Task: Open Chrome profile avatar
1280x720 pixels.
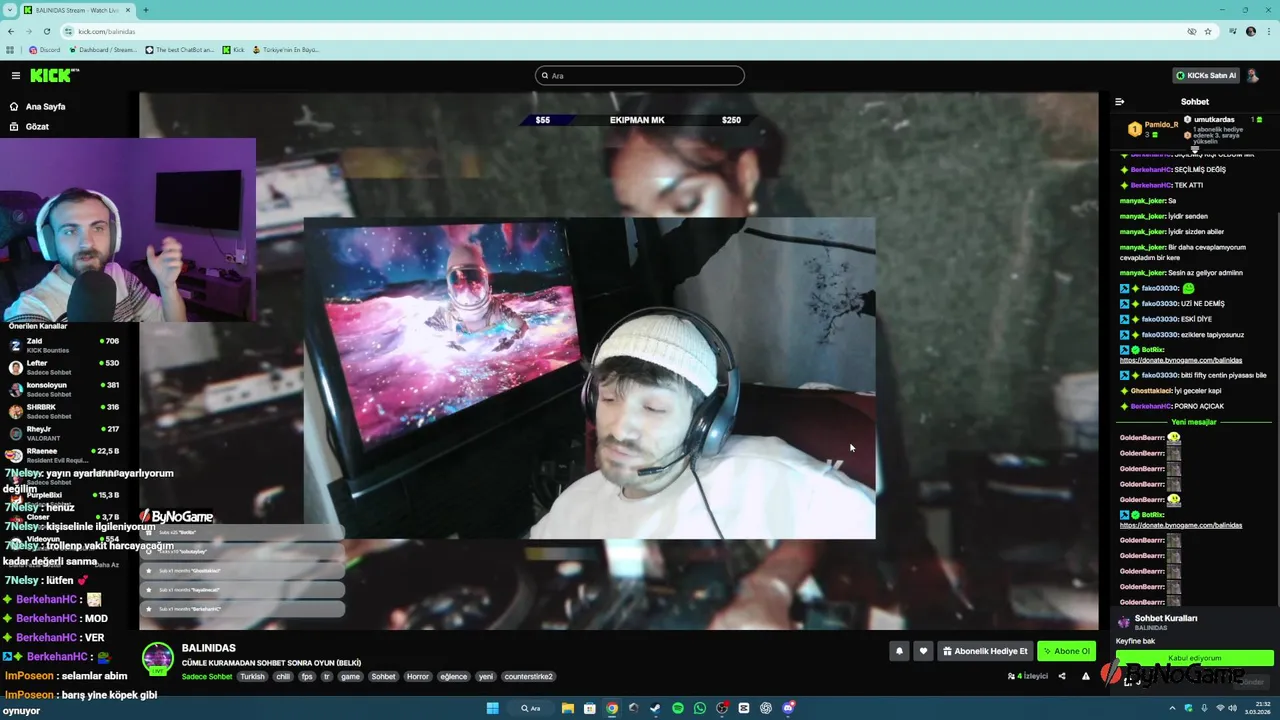Action: coord(1250,31)
